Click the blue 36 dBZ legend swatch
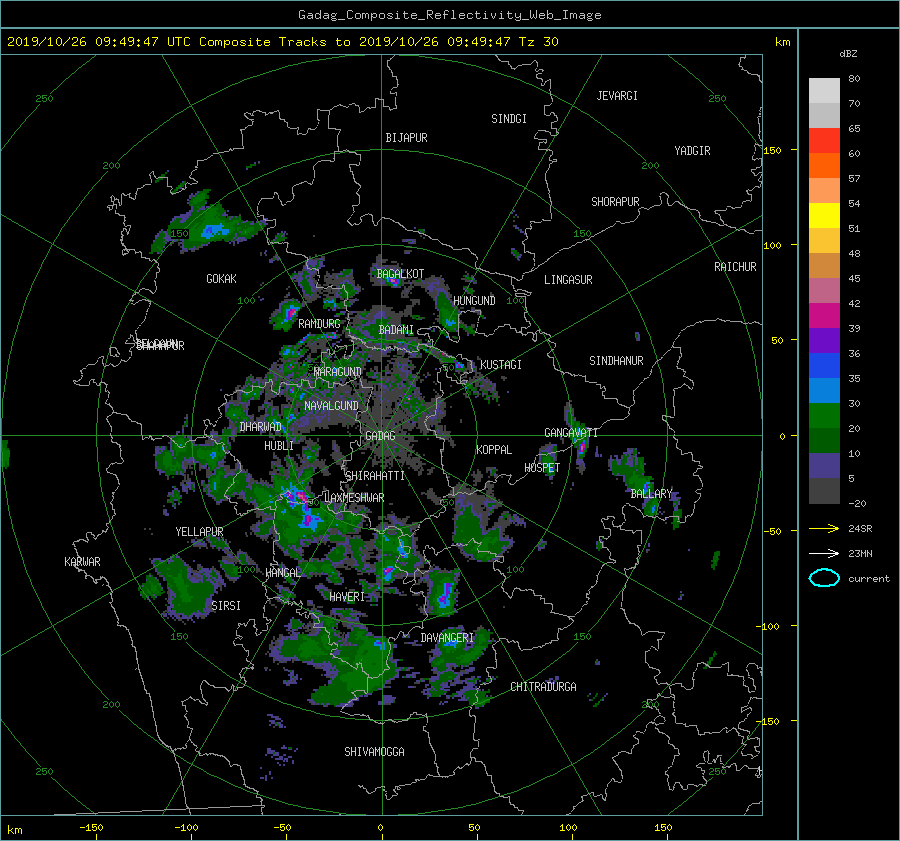 pyautogui.click(x=824, y=365)
